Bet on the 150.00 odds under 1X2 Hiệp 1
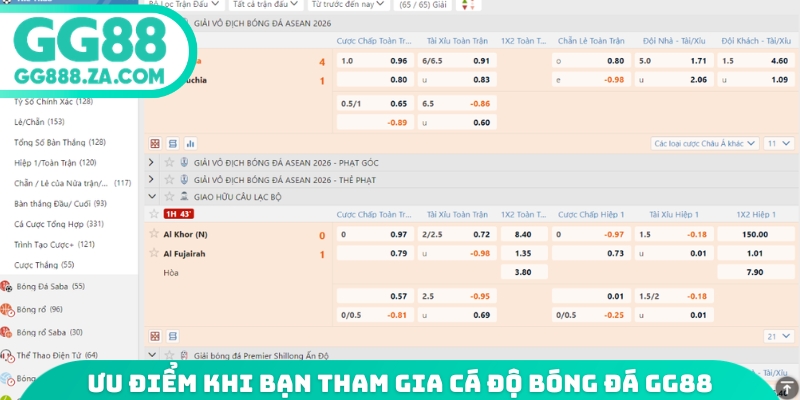This screenshot has width=800, height=400. tap(755, 234)
